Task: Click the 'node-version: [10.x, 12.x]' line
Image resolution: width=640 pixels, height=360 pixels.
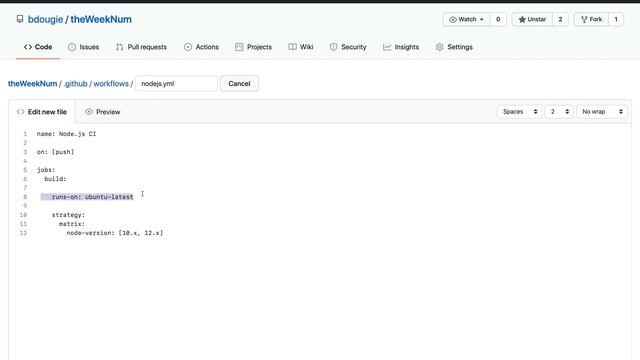Action: (115, 233)
